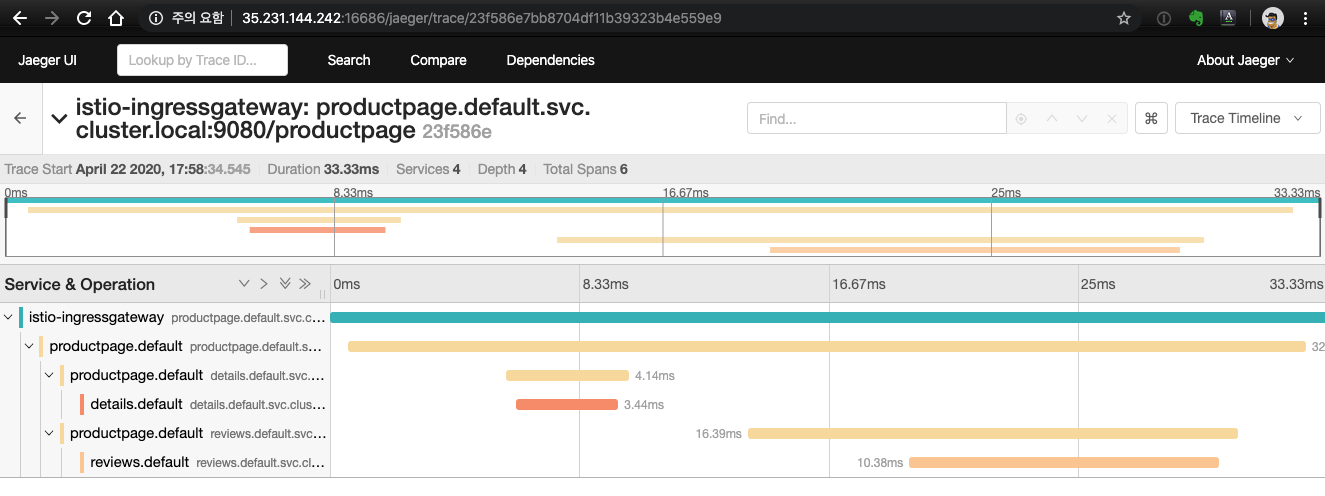
Task: Click the Jaeger UI home link
Action: coord(47,60)
